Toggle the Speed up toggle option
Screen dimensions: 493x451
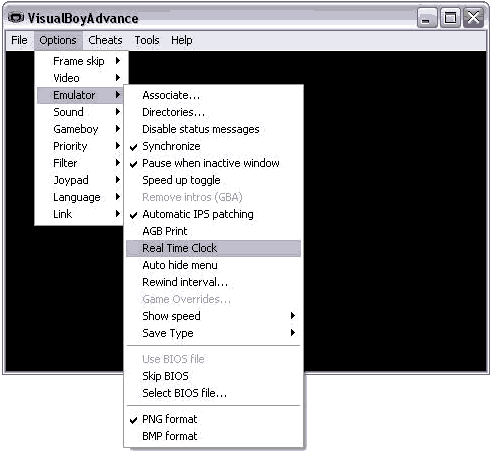click(x=213, y=180)
